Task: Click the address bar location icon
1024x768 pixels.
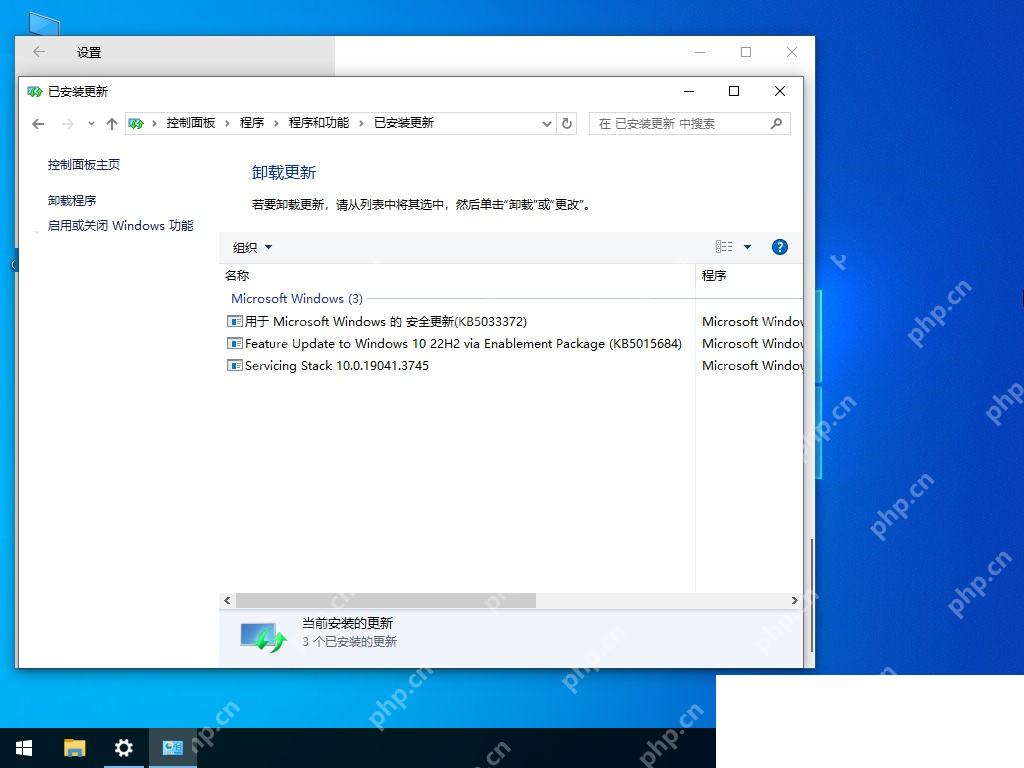Action: point(136,123)
